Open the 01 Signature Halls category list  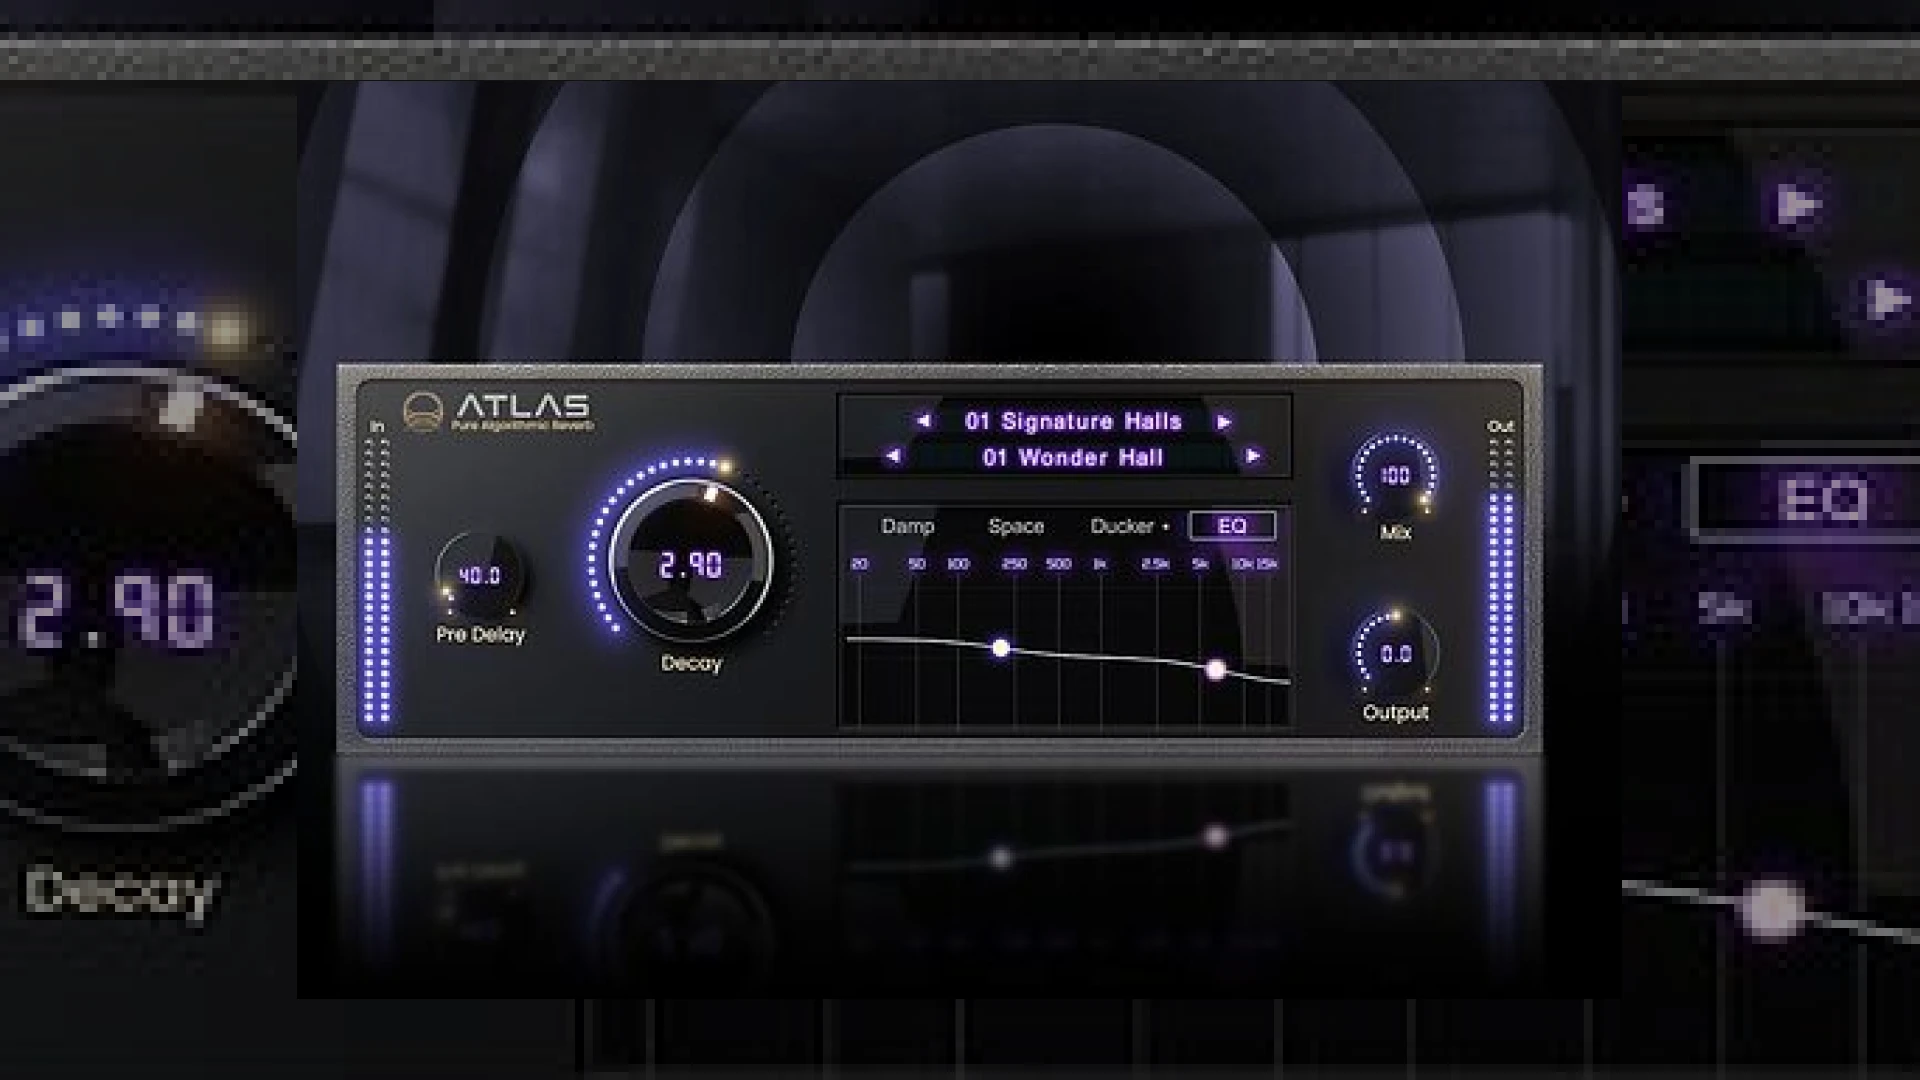pyautogui.click(x=1073, y=421)
